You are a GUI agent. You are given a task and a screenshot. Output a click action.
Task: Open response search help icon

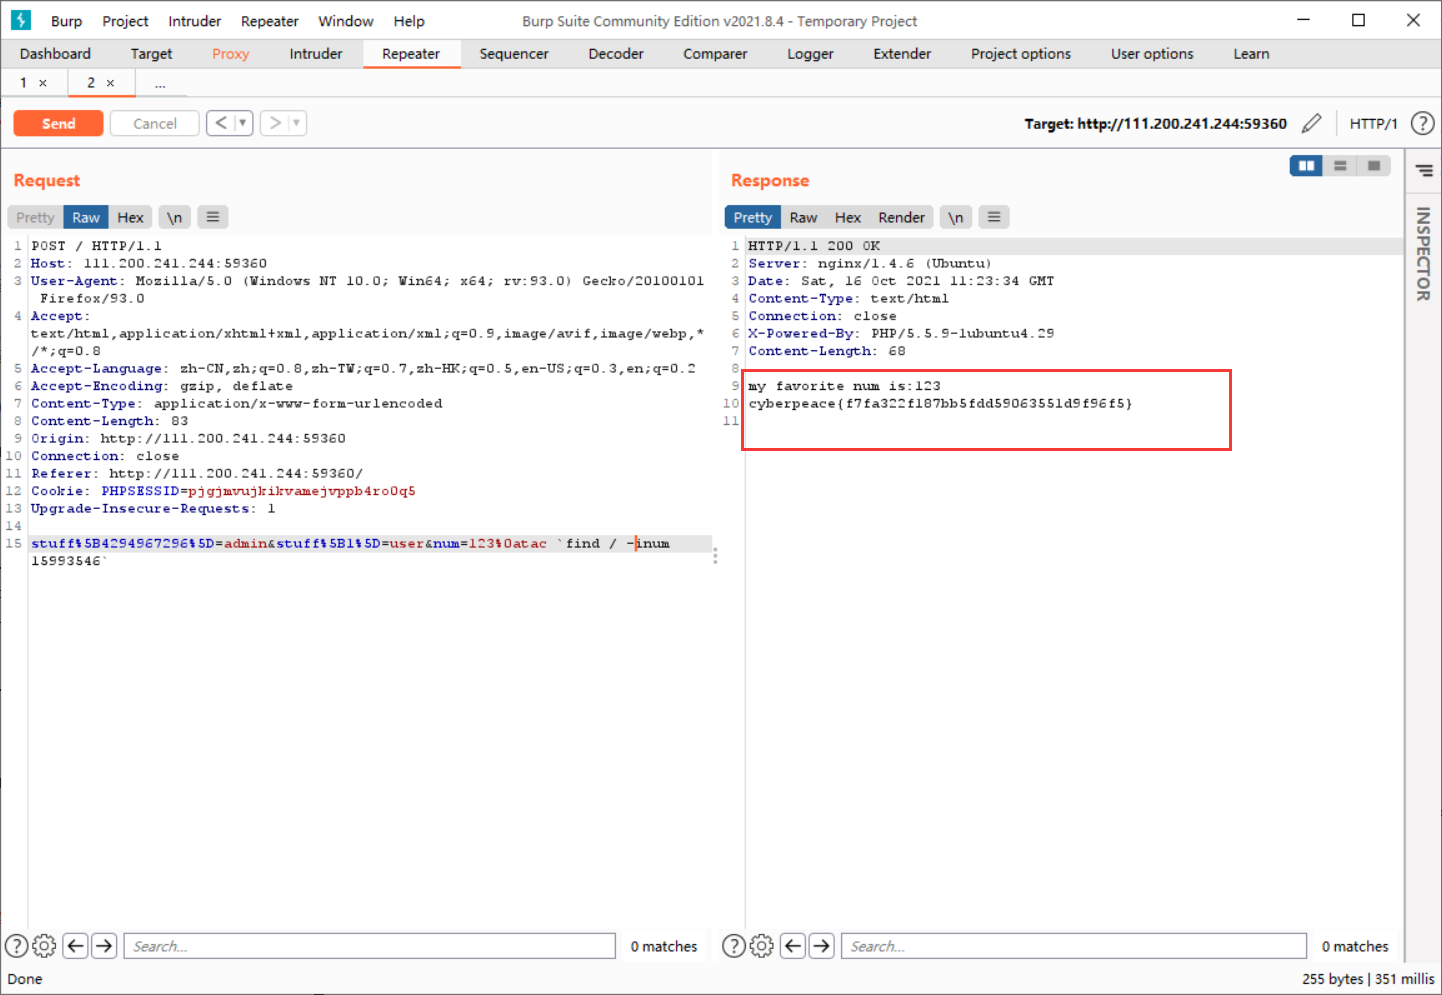[734, 946]
